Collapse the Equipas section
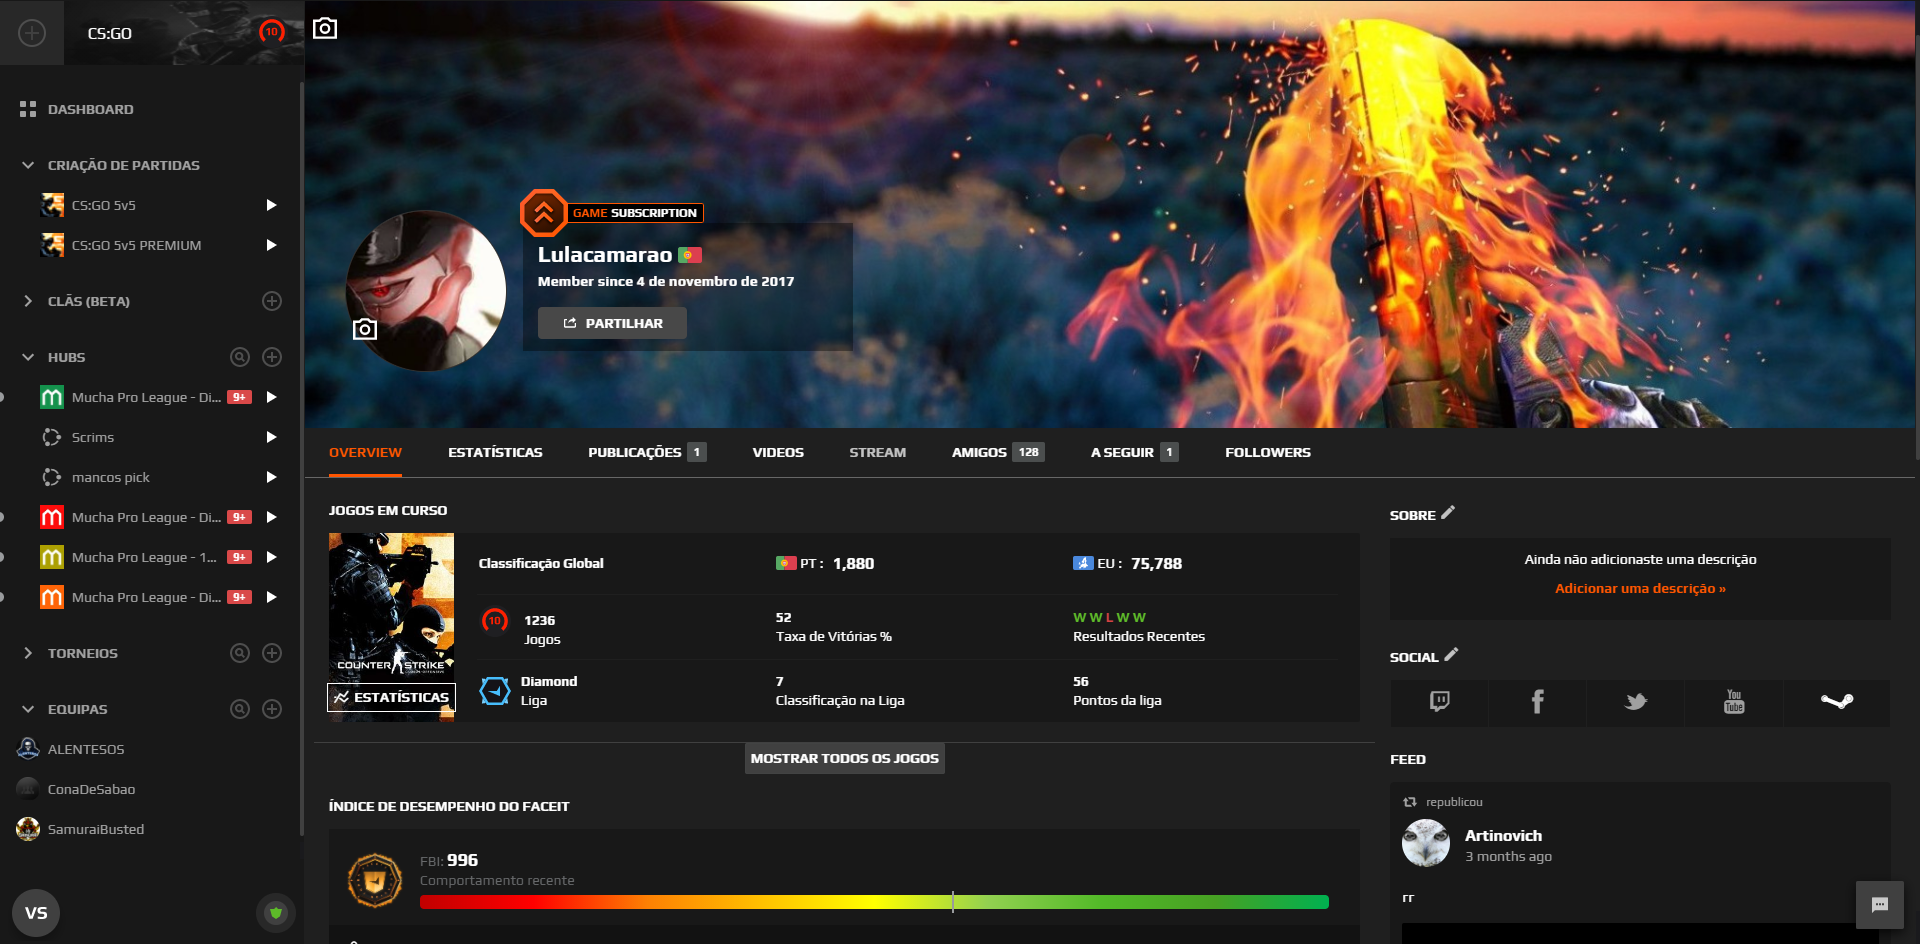This screenshot has height=944, width=1920. tap(28, 709)
